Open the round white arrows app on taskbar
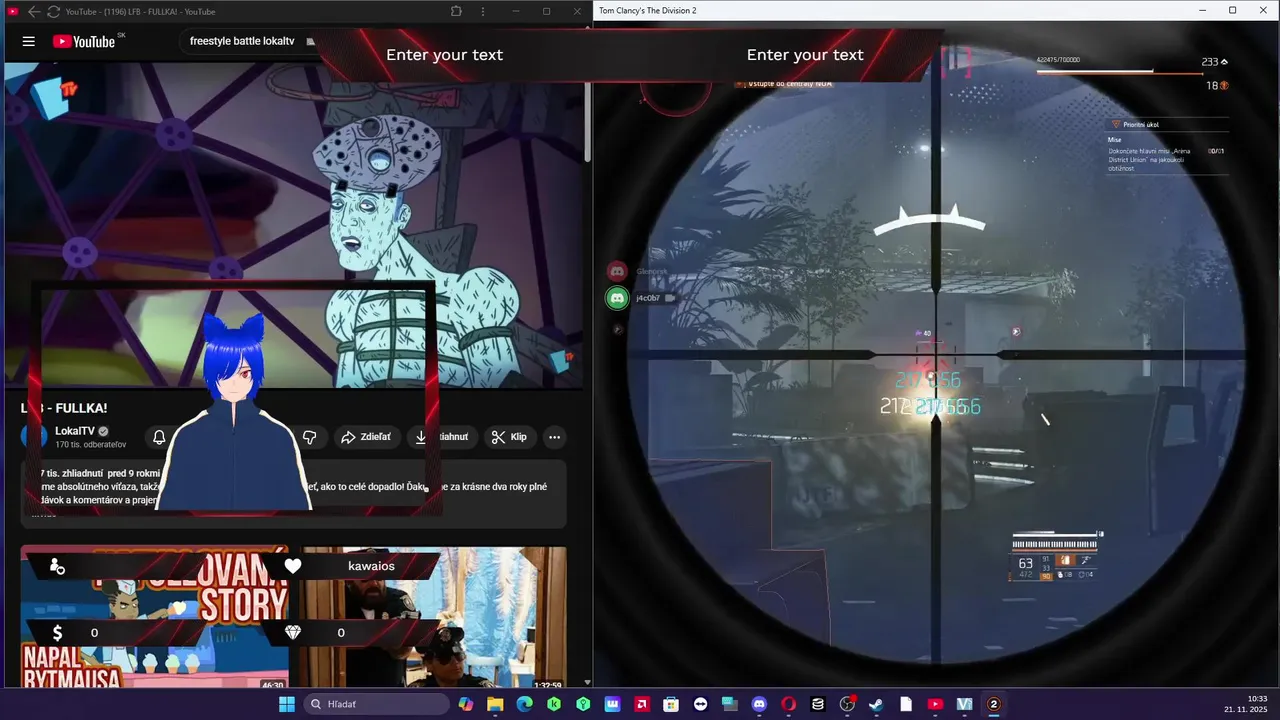Screen dimensions: 1280x720 pyautogui.click(x=700, y=704)
